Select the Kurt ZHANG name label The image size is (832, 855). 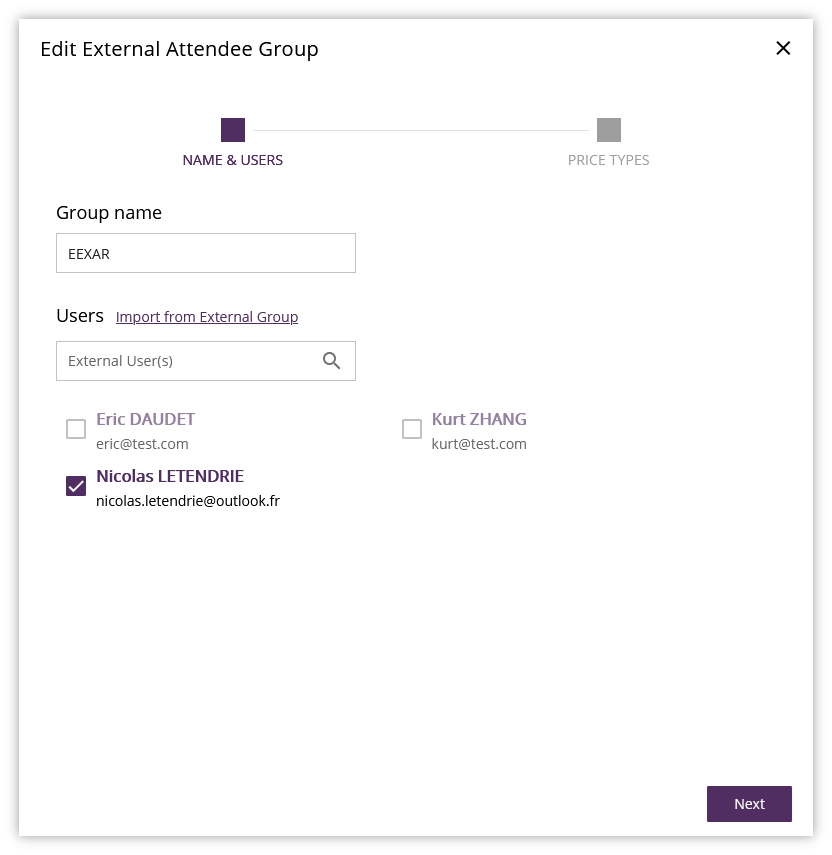coord(479,419)
